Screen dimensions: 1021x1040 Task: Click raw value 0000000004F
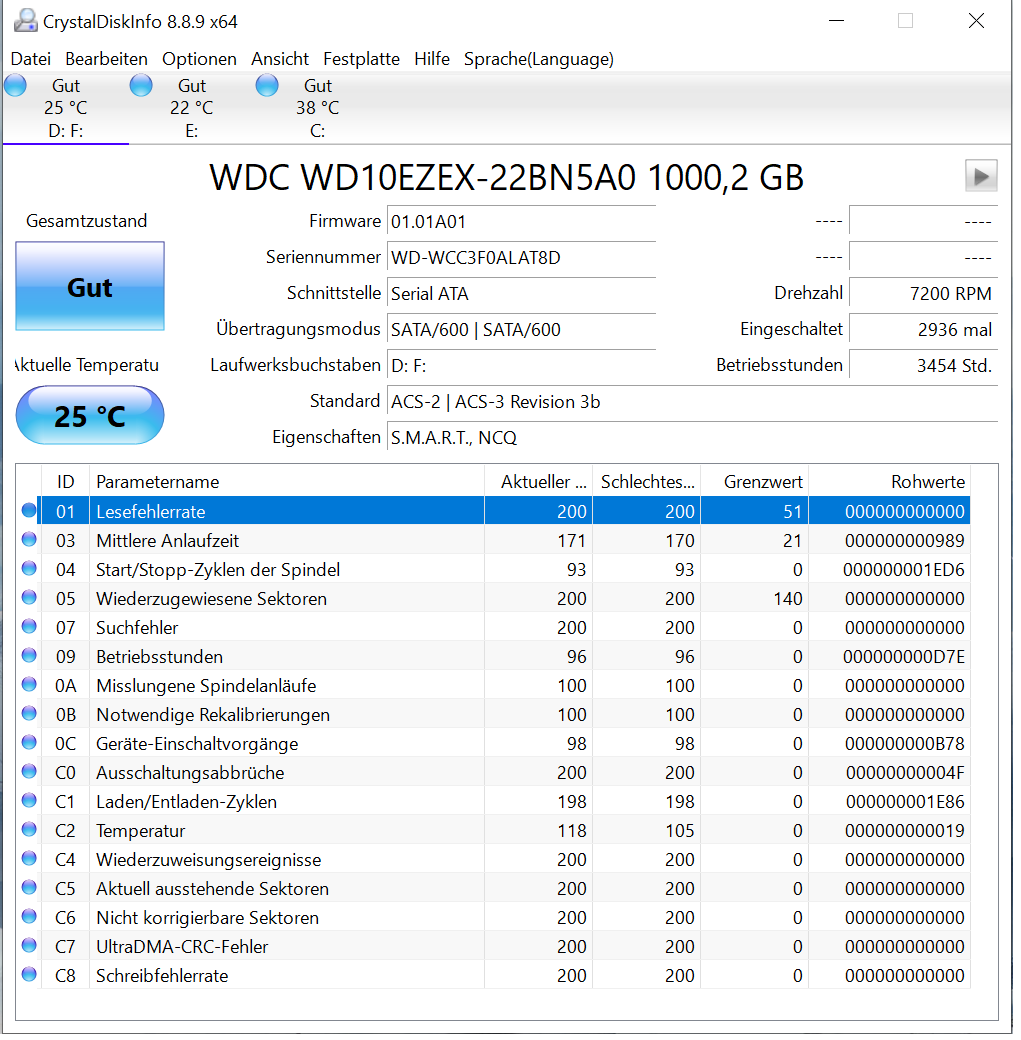(906, 773)
